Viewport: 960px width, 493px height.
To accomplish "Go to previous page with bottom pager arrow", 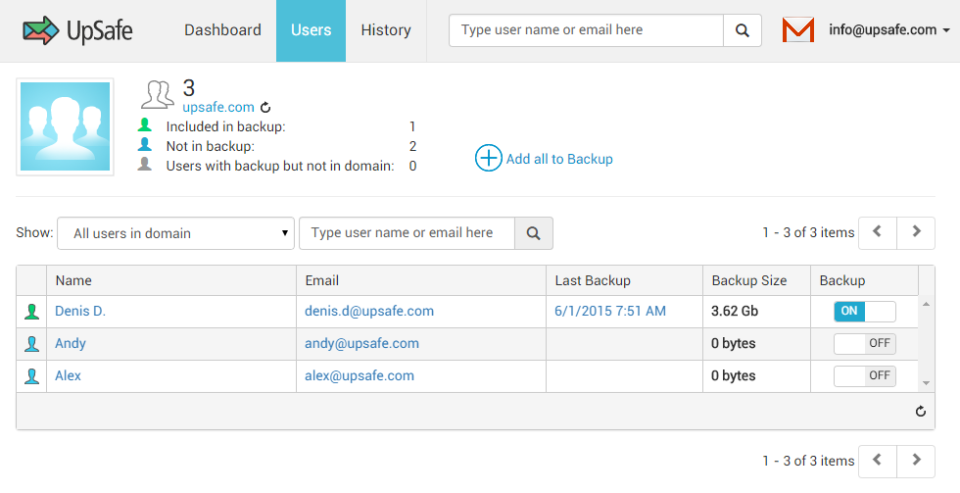I will tap(877, 461).
